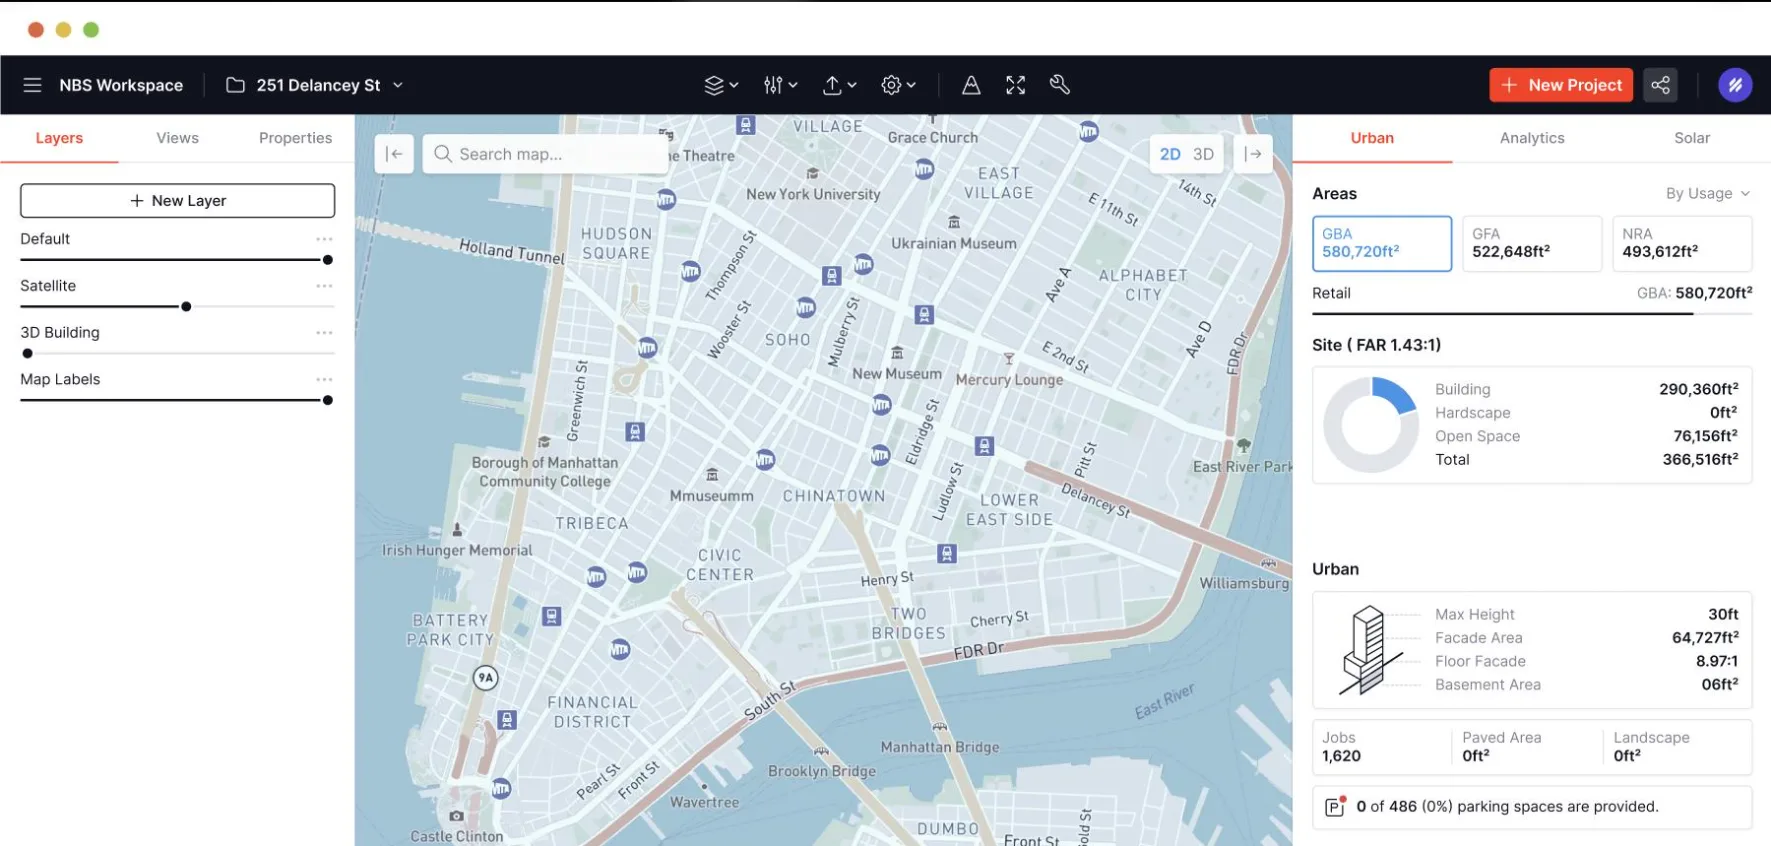Screen dimensions: 1771x846
Task: Click the 3D Building opacity slider handle
Action: (28, 354)
